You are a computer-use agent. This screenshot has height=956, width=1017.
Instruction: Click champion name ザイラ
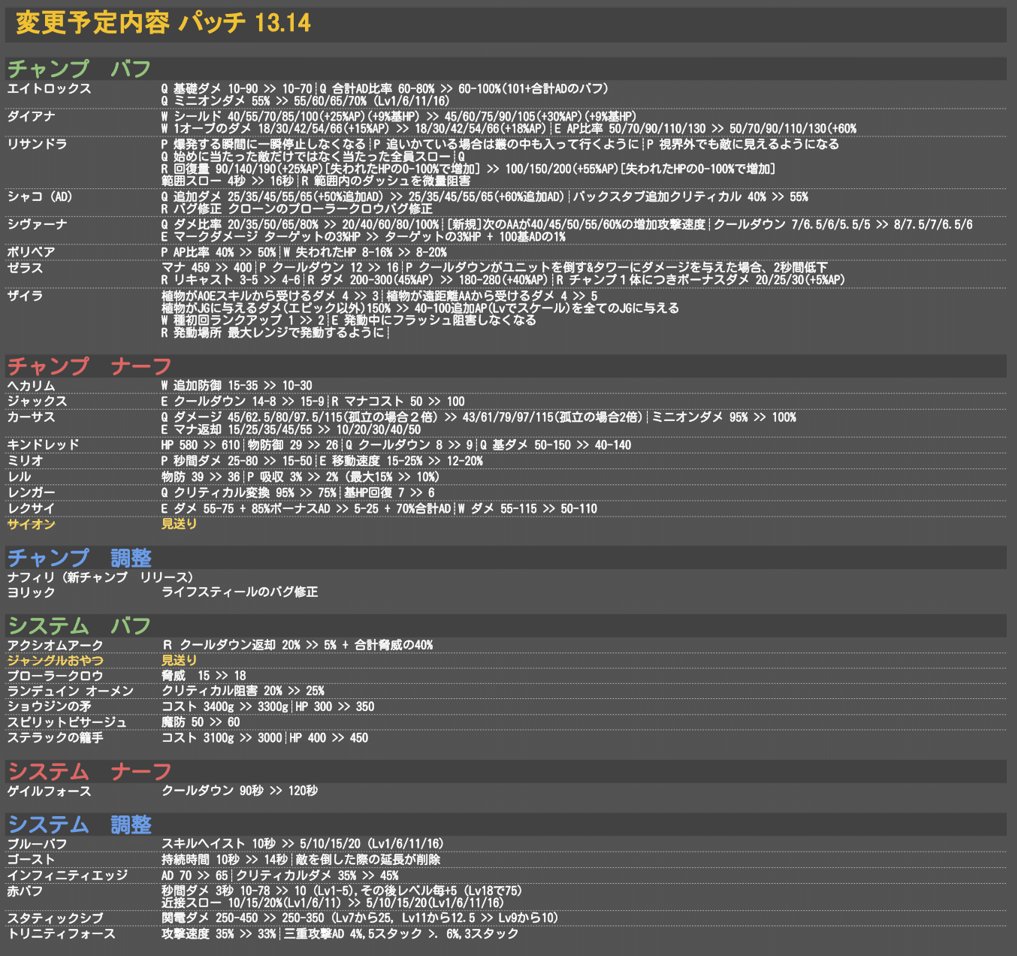point(25,295)
